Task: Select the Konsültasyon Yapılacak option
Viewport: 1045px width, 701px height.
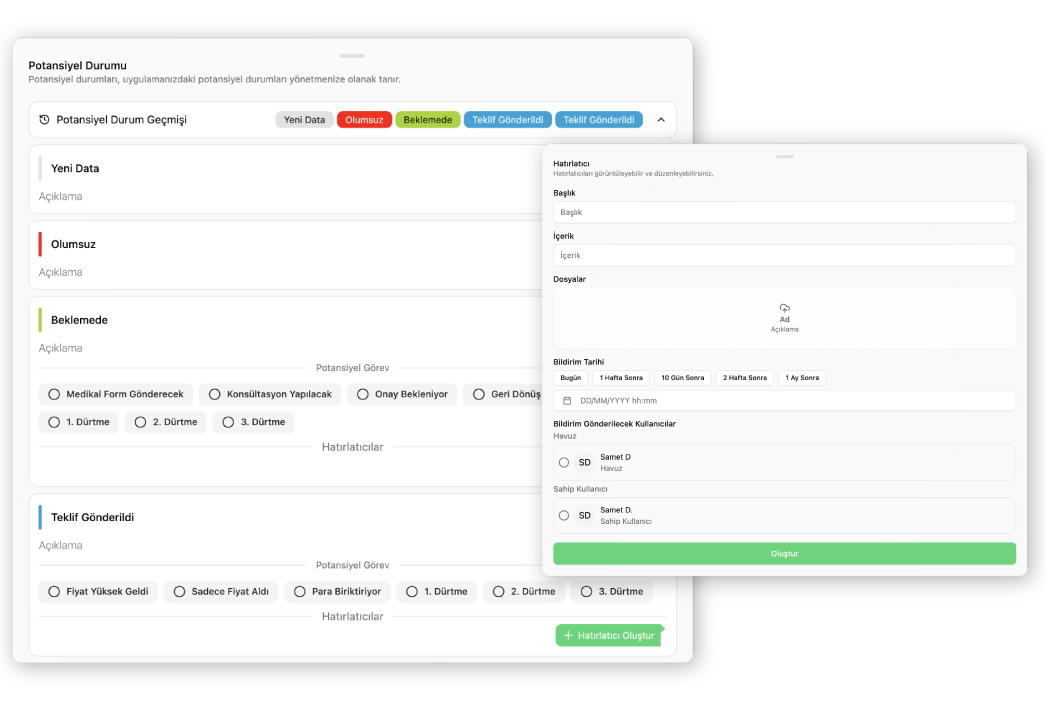Action: [x=214, y=395]
